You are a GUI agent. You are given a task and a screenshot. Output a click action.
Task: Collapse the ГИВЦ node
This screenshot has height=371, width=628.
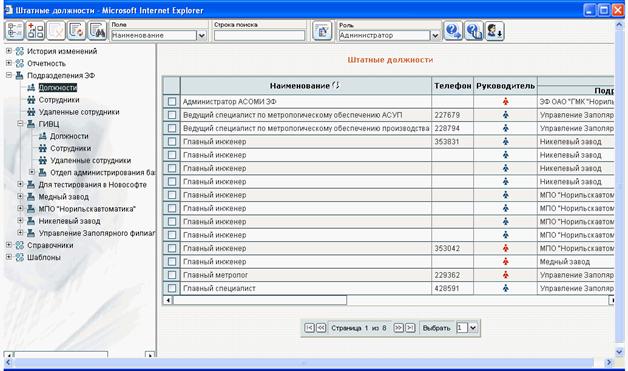[20, 123]
